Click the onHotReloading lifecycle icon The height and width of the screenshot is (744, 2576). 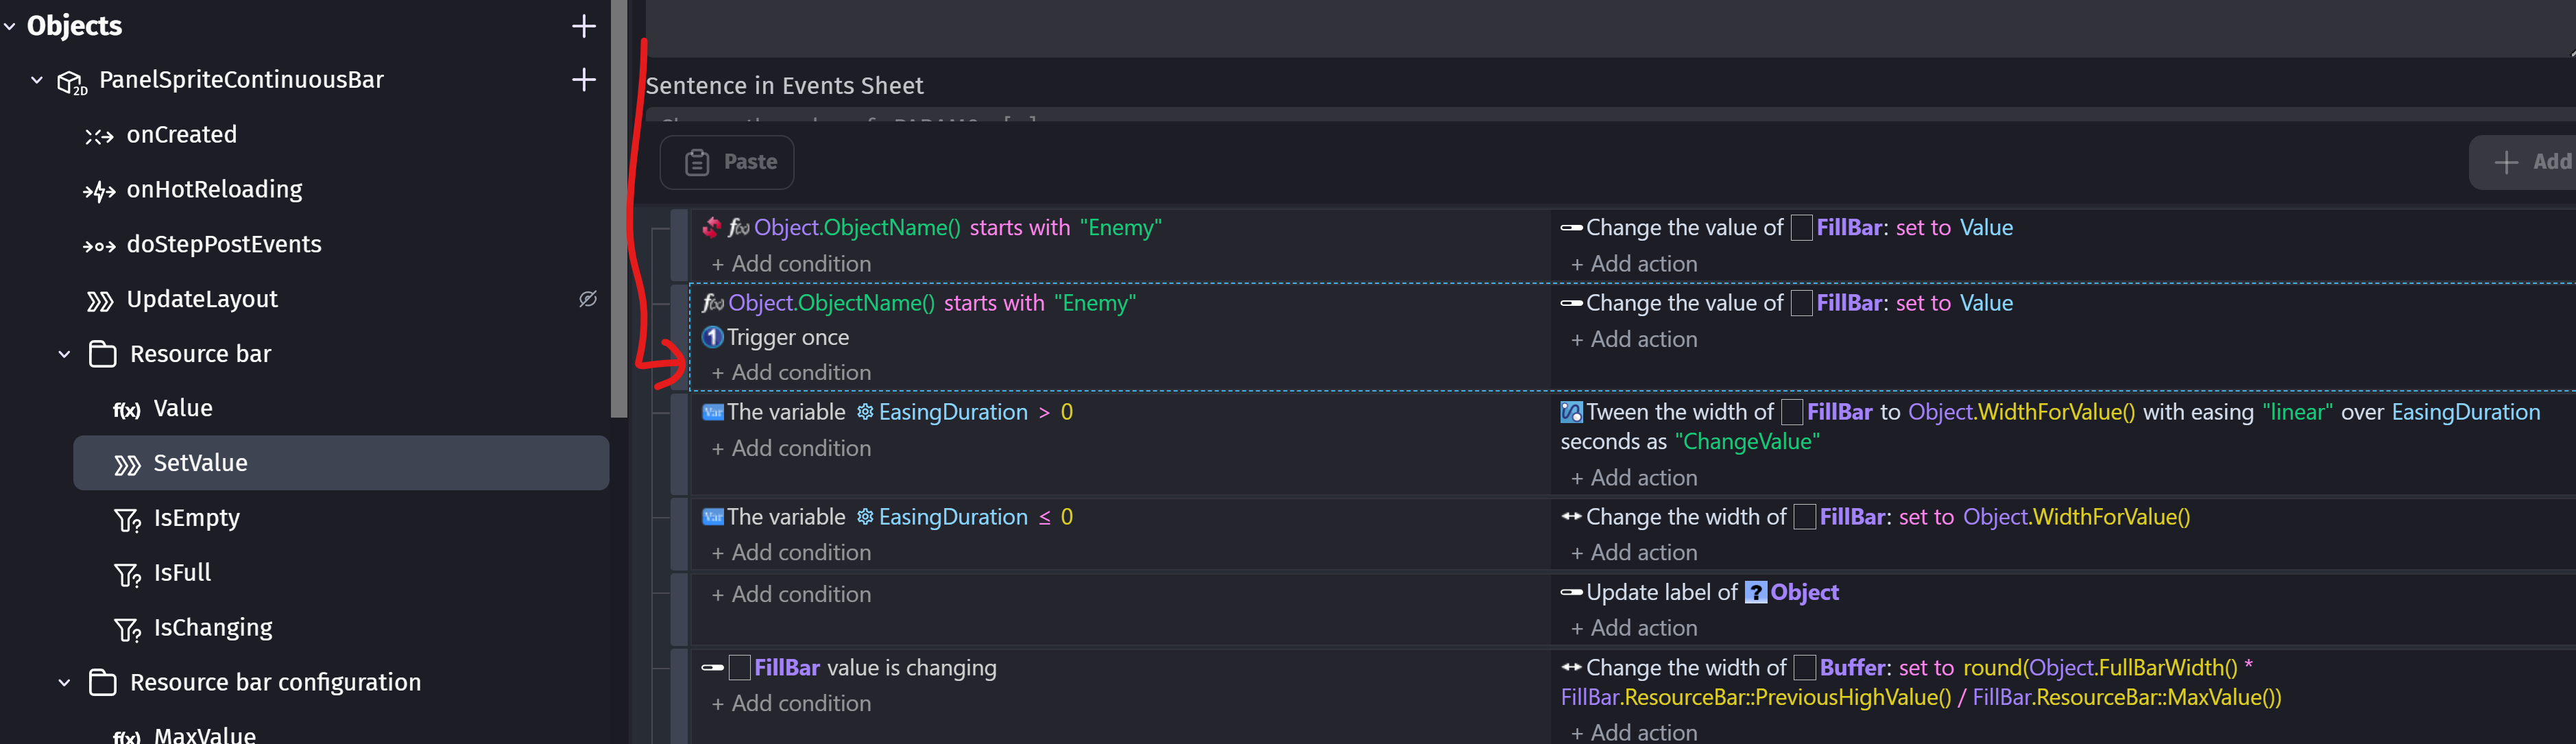click(99, 191)
